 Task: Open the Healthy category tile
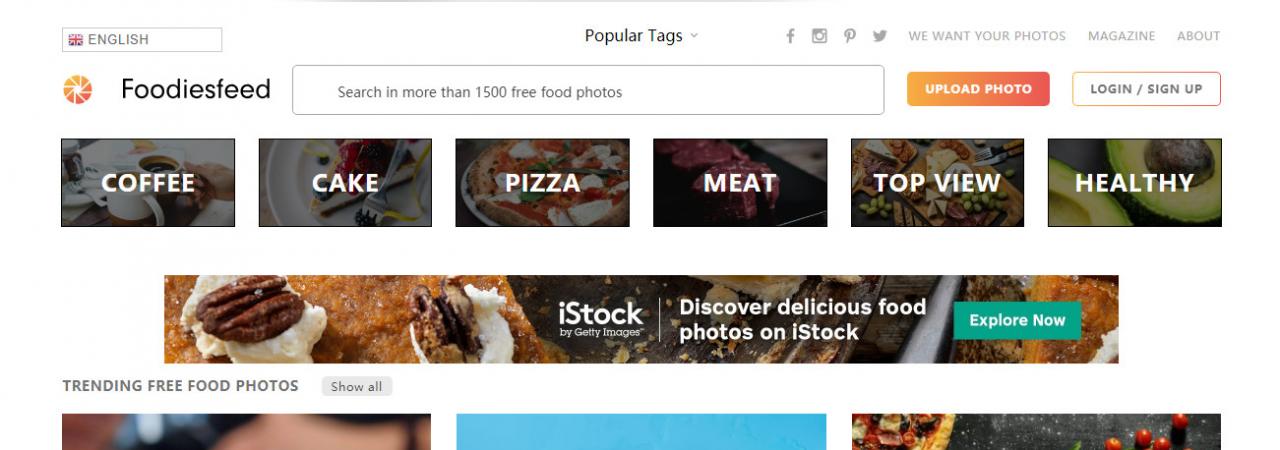tap(1134, 183)
